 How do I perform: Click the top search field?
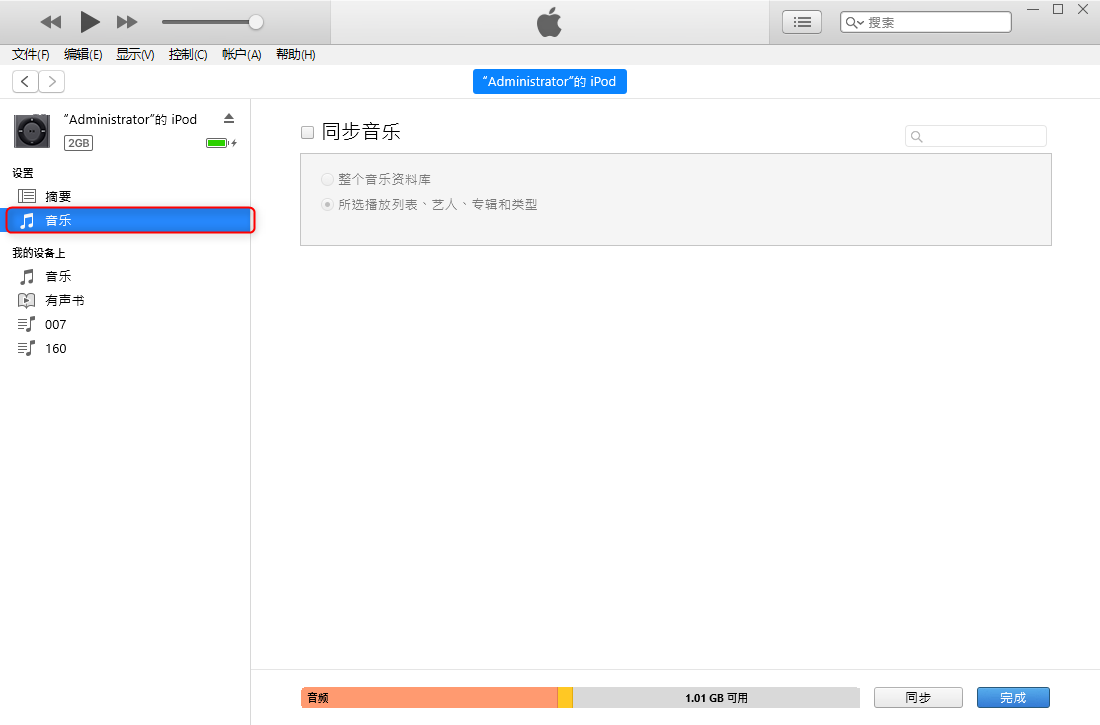pyautogui.click(x=925, y=22)
